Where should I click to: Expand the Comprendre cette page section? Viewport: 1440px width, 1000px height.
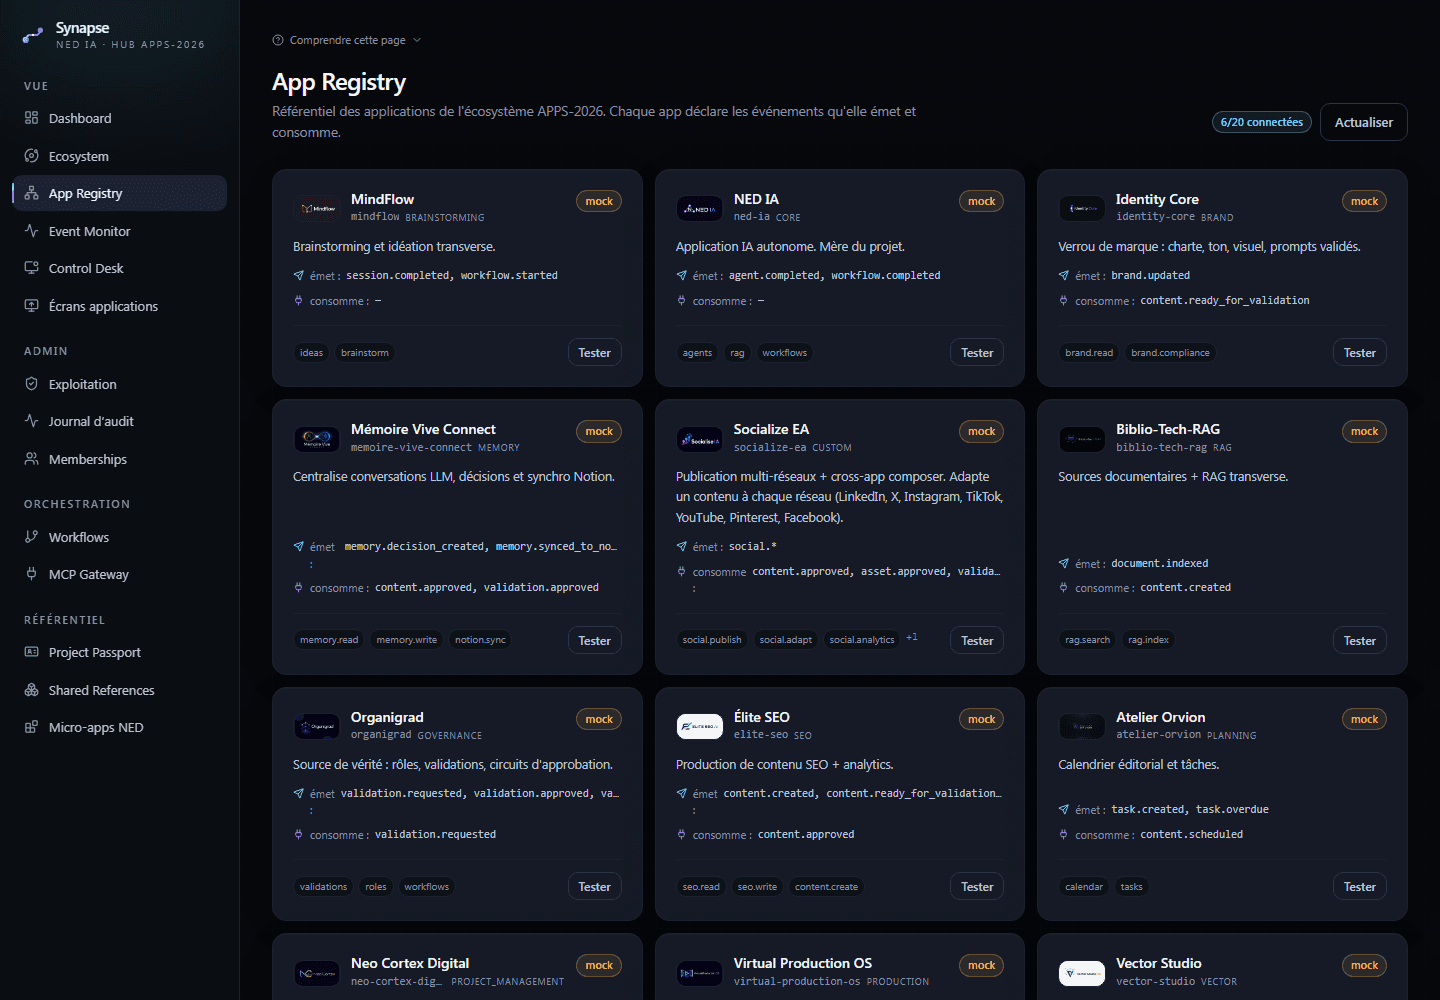click(347, 40)
